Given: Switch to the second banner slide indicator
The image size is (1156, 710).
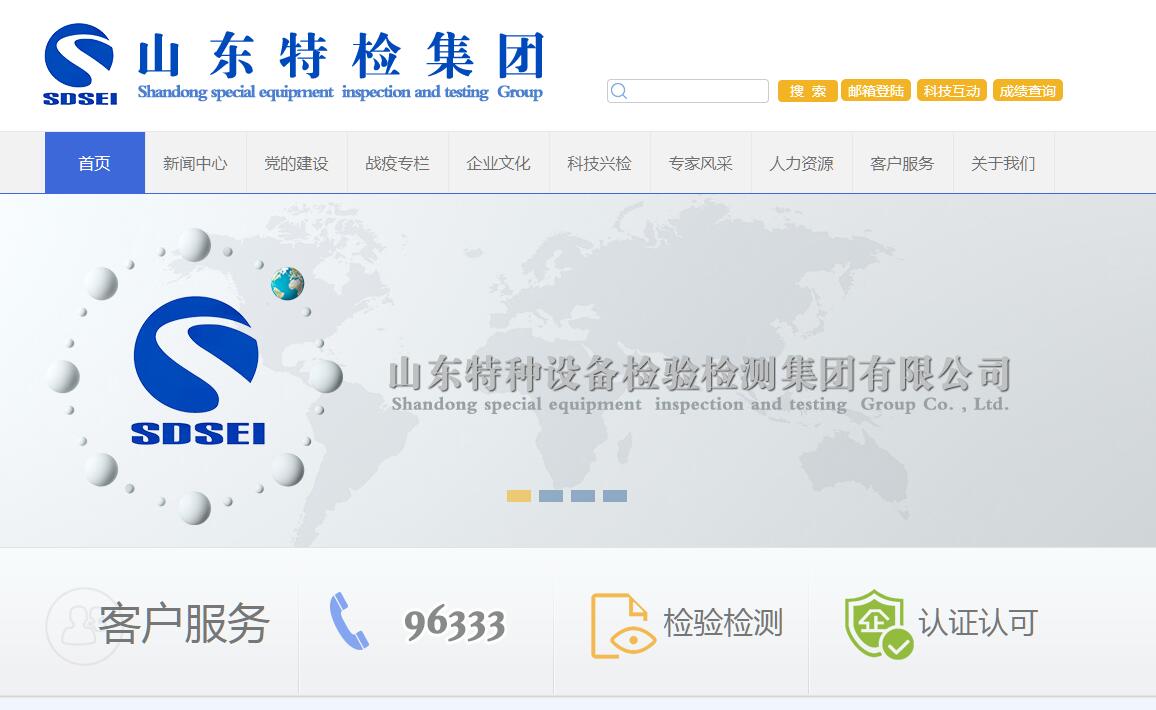Looking at the screenshot, I should pos(551,496).
